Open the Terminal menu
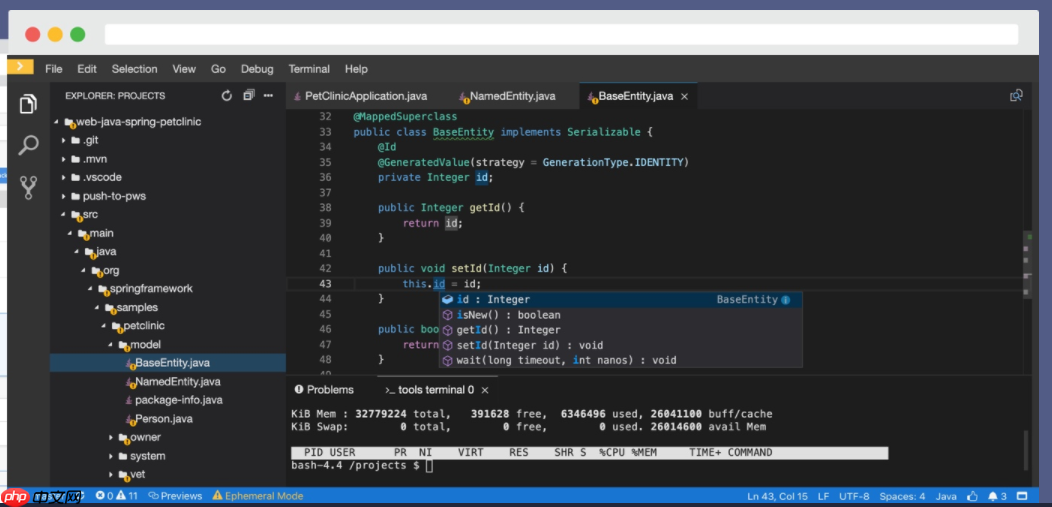Viewport: 1052px width, 507px height. coord(309,69)
